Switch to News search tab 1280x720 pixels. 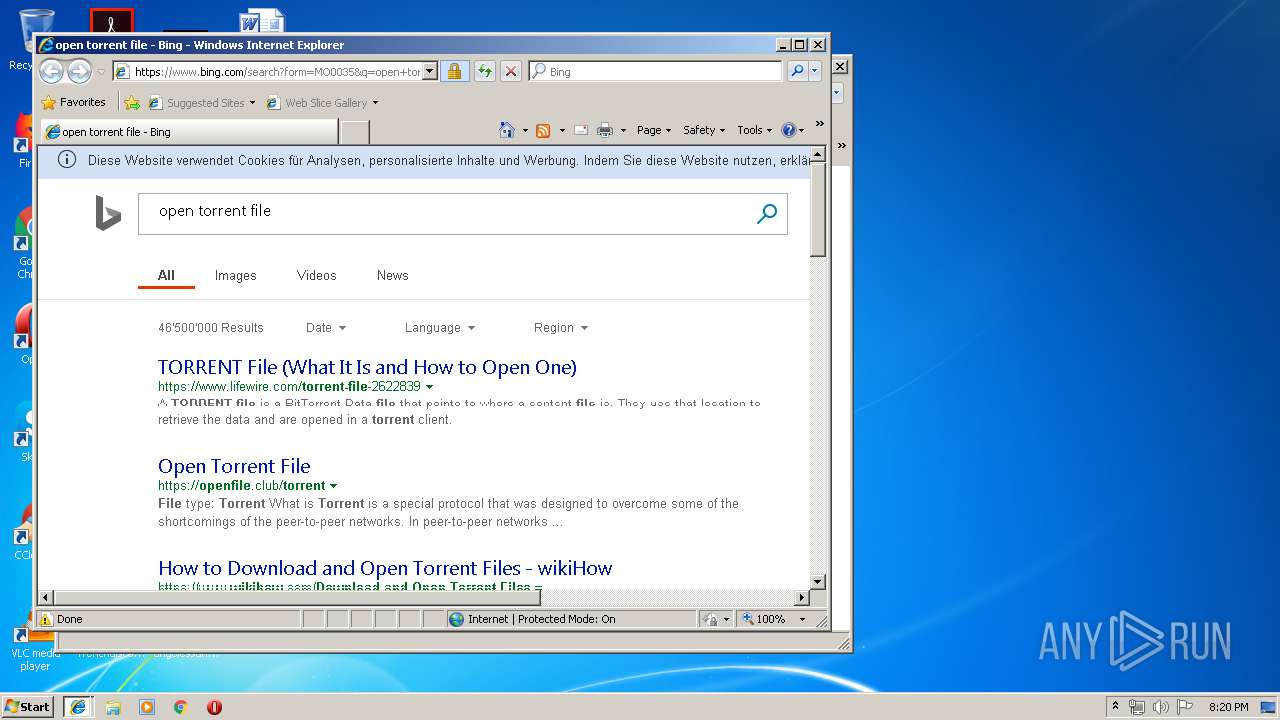(392, 275)
